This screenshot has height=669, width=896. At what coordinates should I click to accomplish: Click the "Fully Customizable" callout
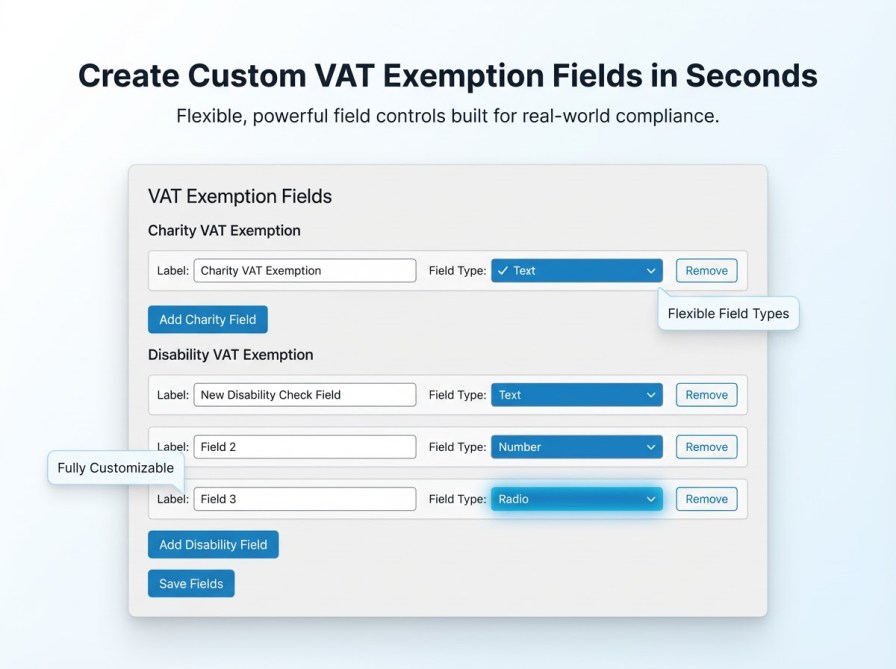tap(114, 467)
